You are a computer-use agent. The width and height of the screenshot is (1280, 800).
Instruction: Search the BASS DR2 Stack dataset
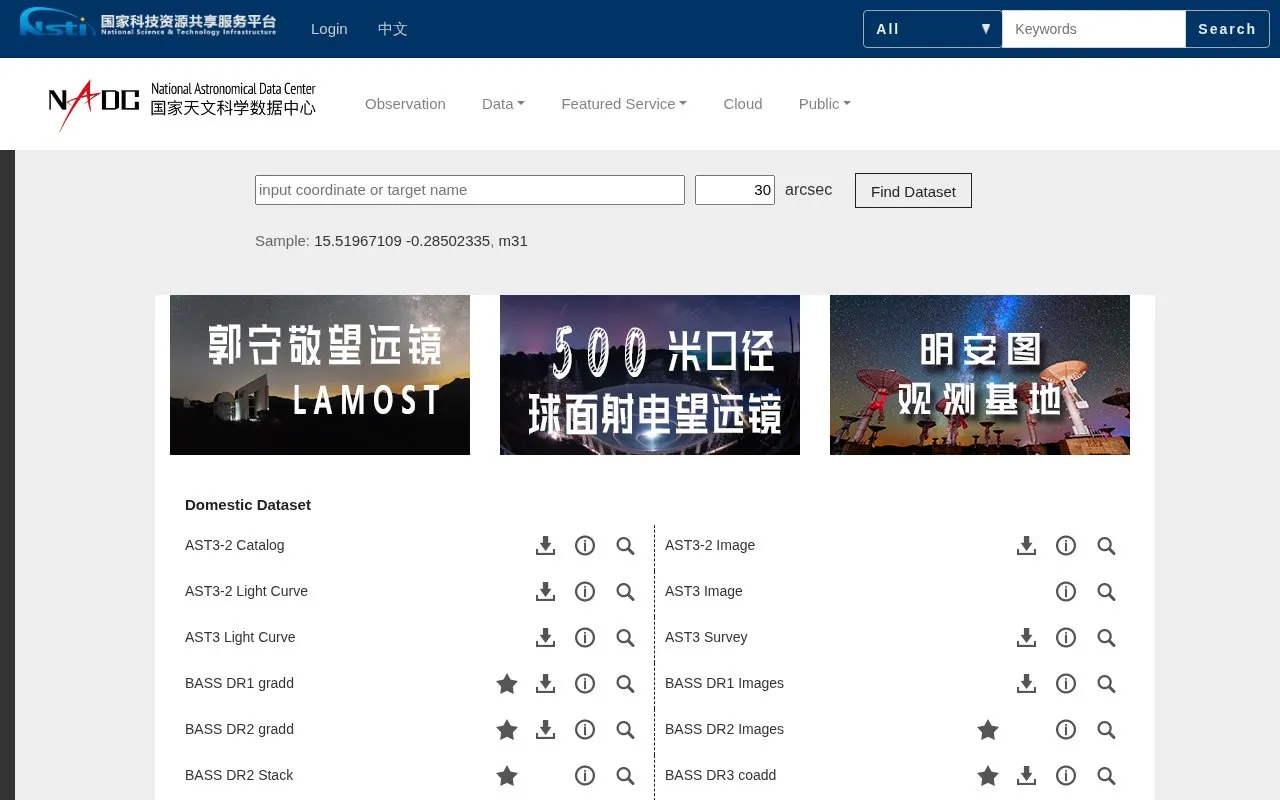coord(625,775)
